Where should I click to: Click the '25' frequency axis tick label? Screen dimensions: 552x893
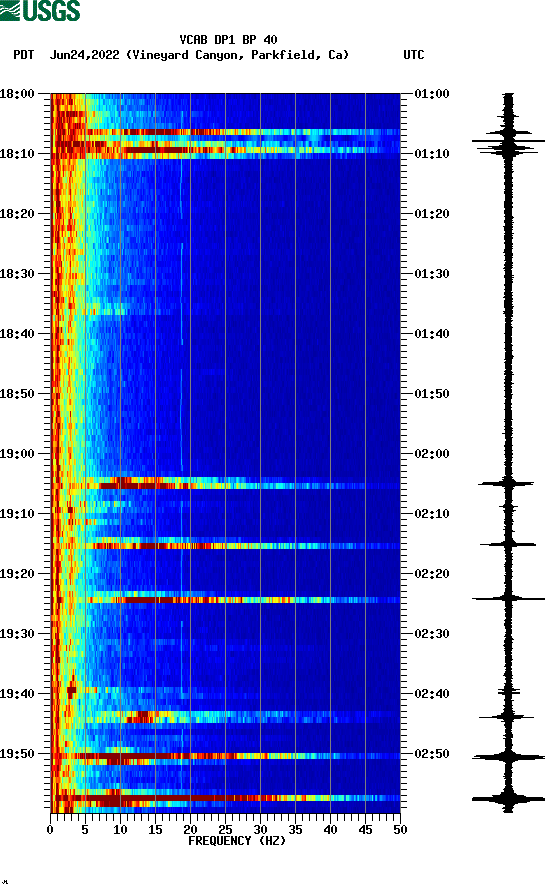point(226,830)
